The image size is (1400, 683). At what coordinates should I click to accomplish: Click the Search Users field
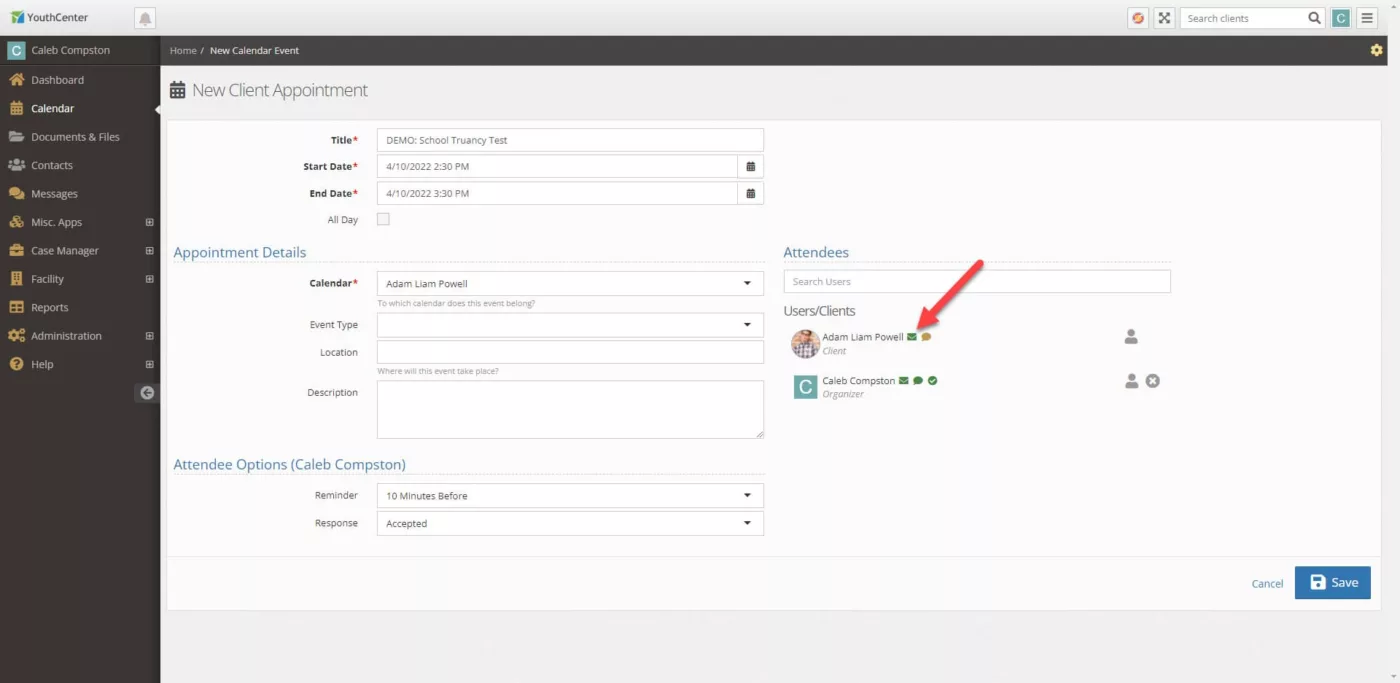[977, 282]
